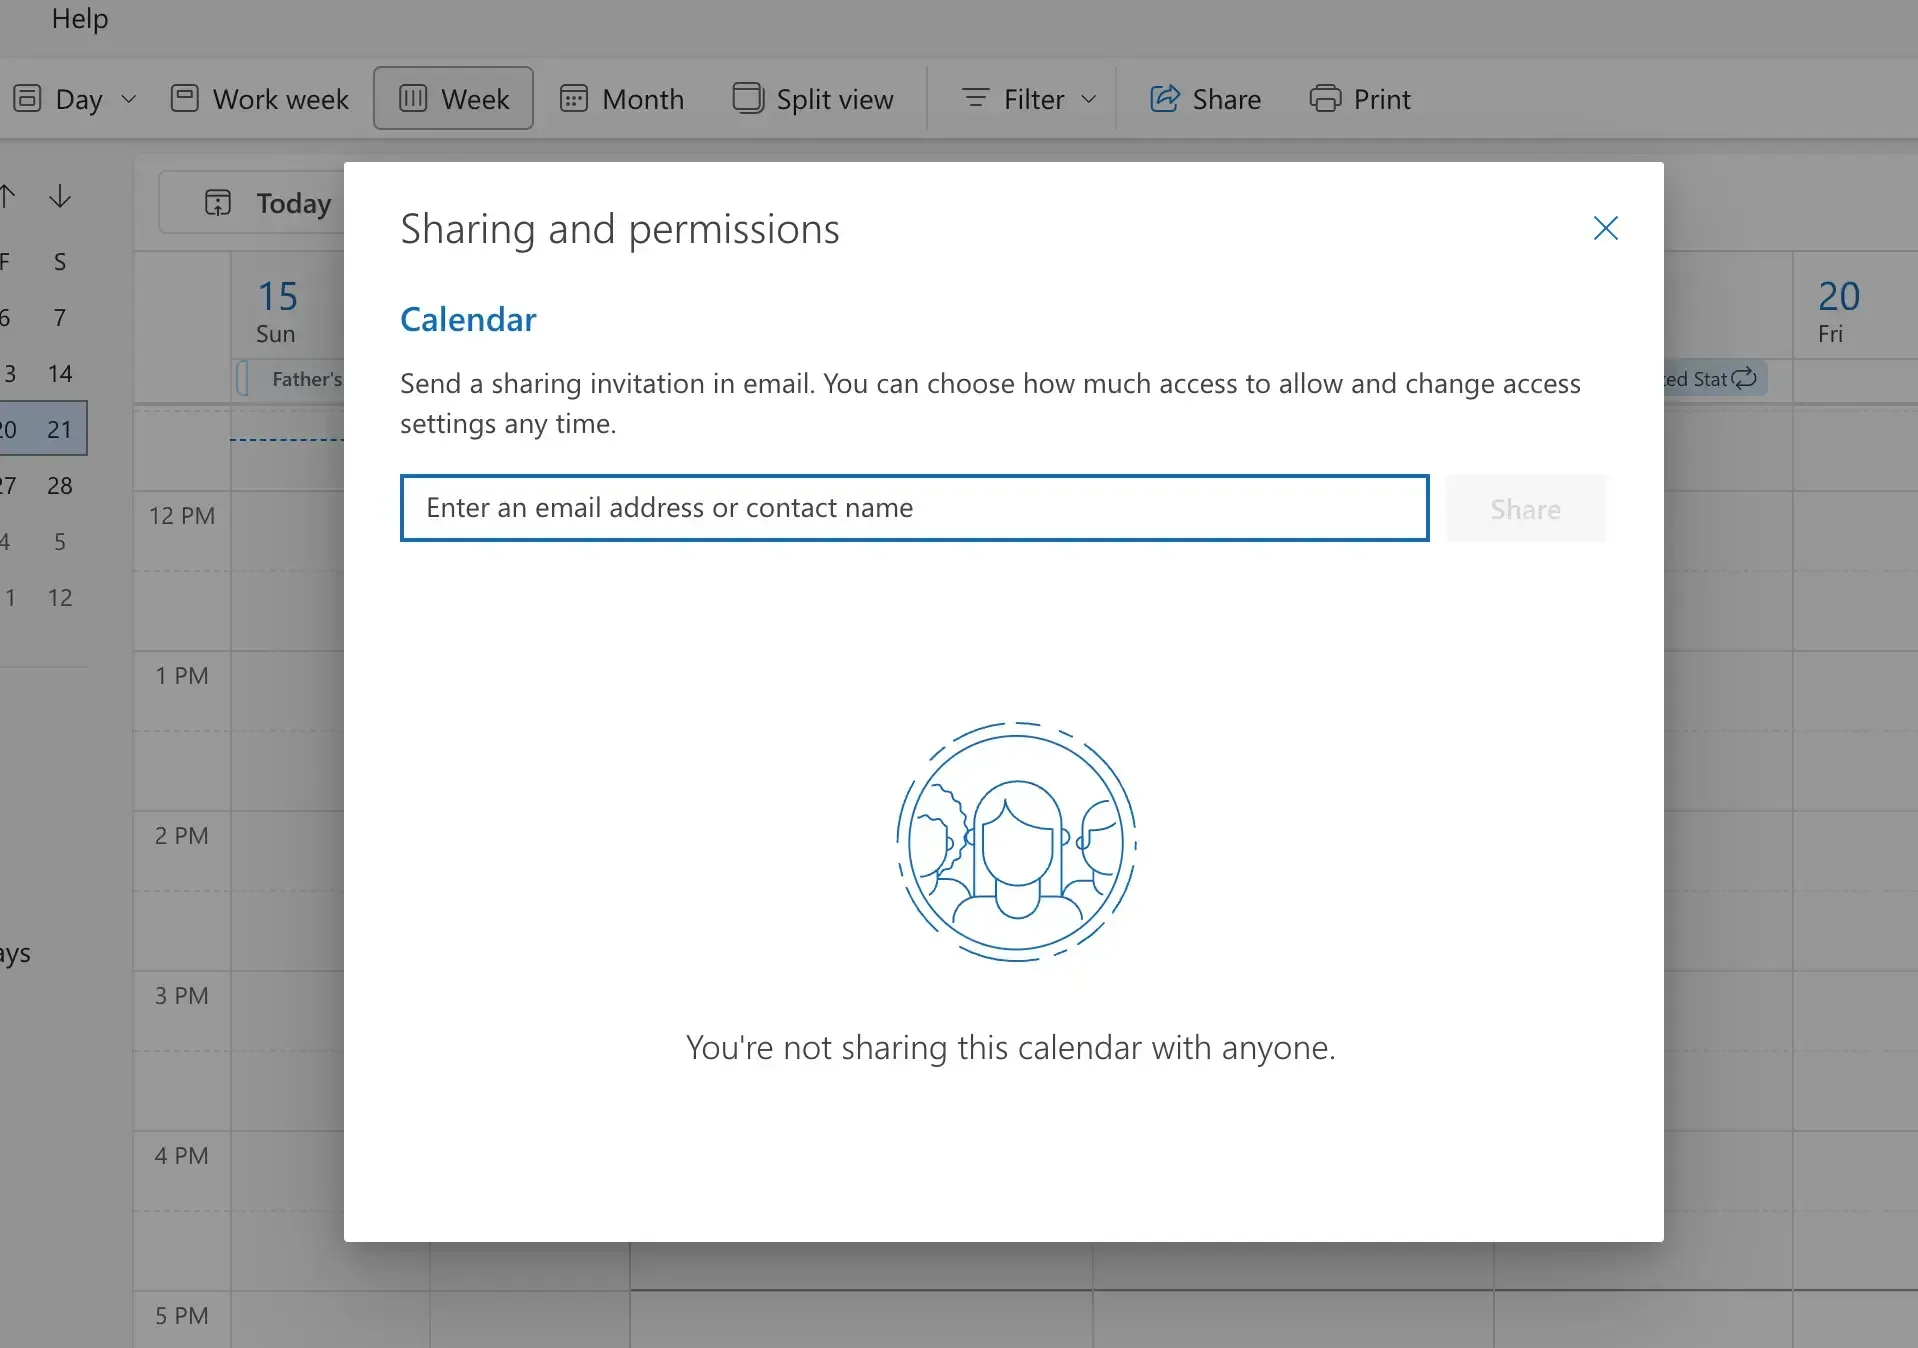Screen dimensions: 1918x1348
Task: Click the Sunday 15 date header
Action: click(x=278, y=308)
